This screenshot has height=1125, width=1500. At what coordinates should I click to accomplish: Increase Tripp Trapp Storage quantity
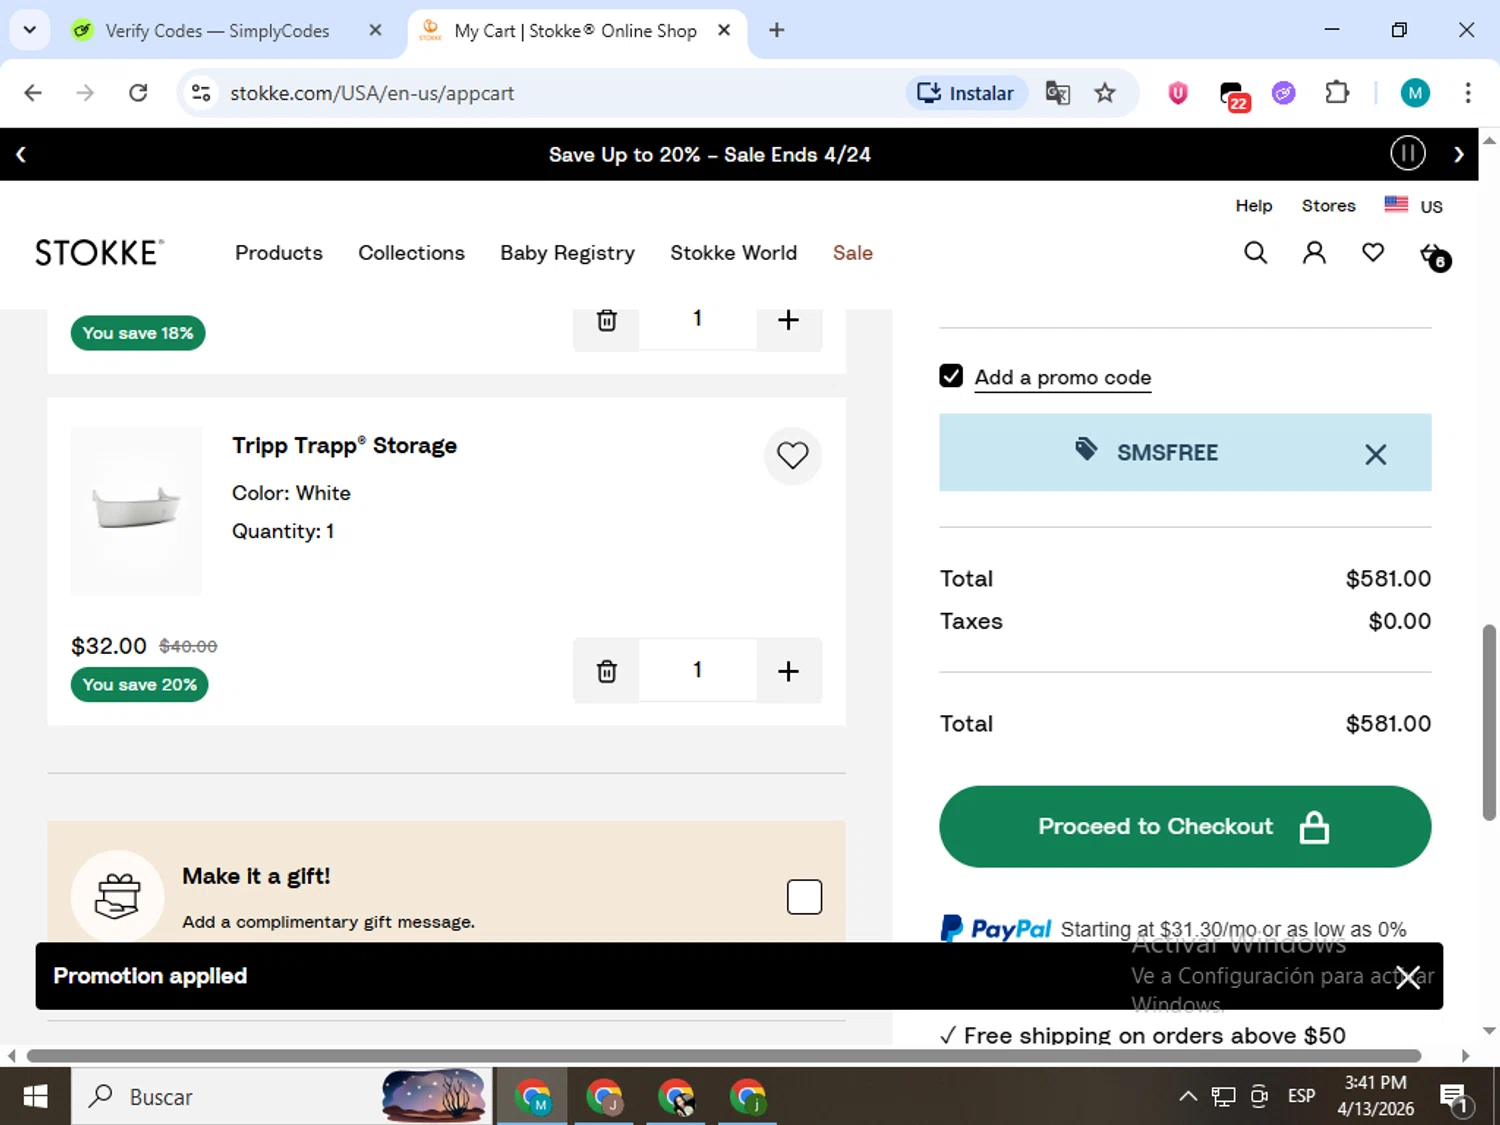pos(788,671)
